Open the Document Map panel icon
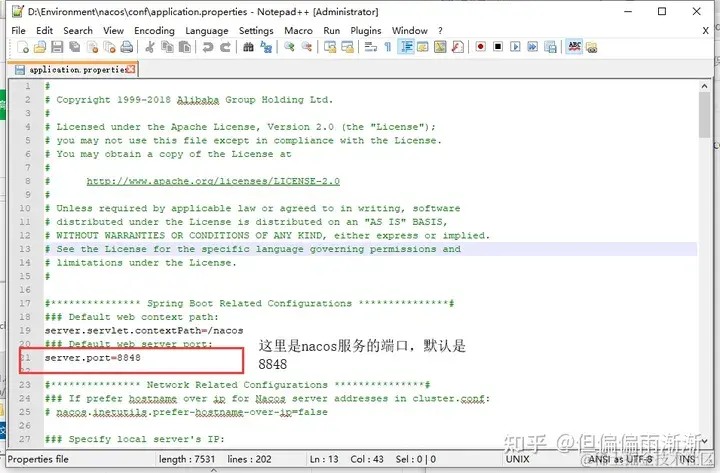Screen dimensions: 720x473 coord(440,47)
